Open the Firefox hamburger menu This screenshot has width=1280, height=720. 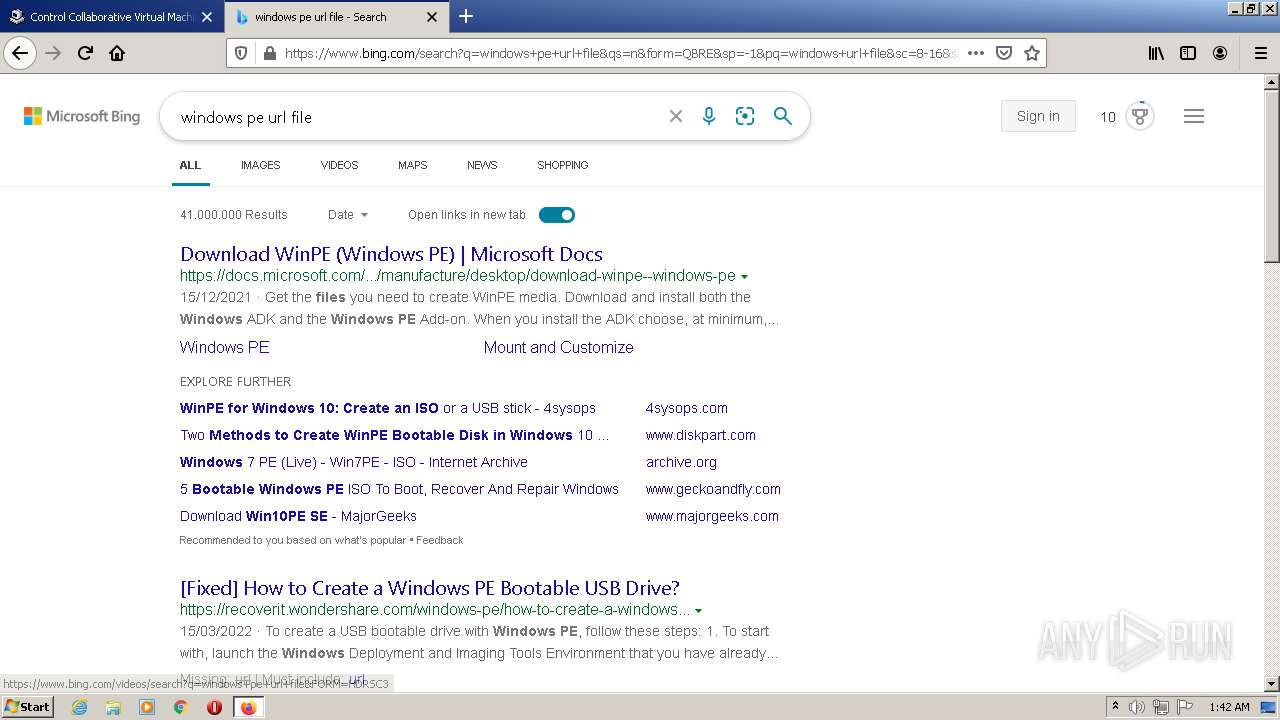(1261, 53)
